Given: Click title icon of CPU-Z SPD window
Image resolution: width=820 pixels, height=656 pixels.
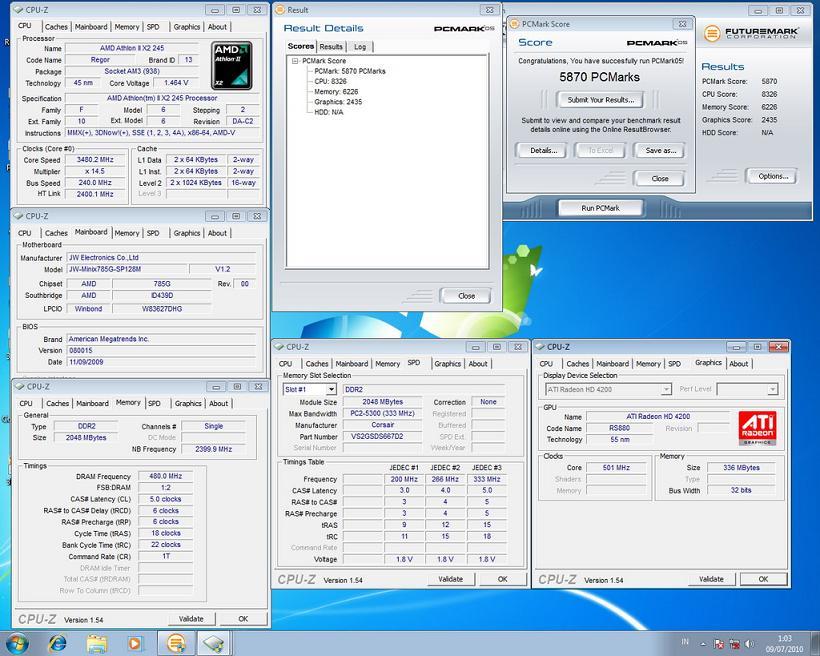Looking at the screenshot, I should coord(279,347).
